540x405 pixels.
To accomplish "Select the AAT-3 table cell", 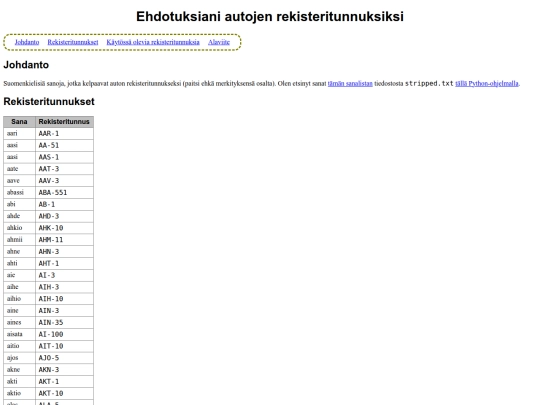I will (x=64, y=169).
